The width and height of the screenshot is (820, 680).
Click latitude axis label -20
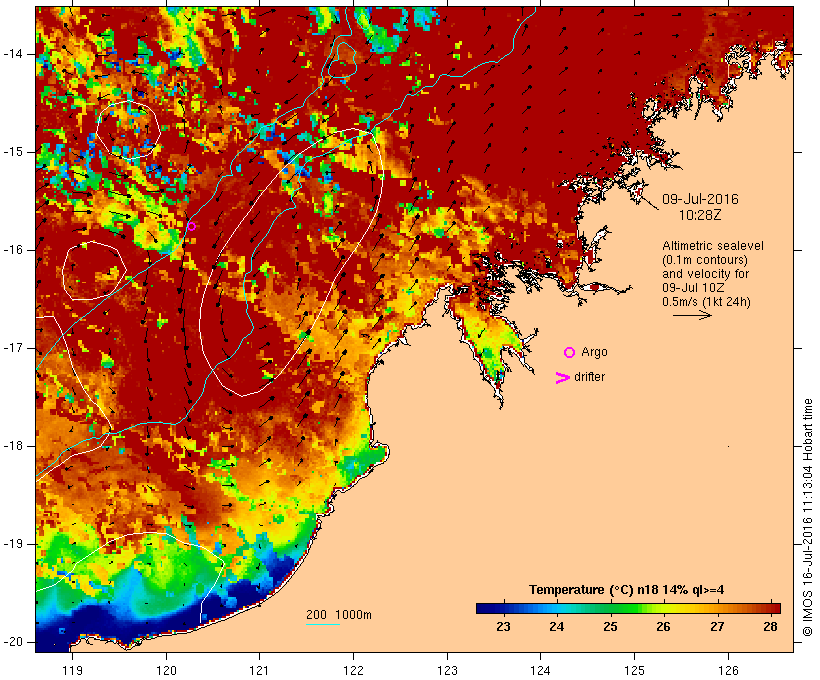13,642
